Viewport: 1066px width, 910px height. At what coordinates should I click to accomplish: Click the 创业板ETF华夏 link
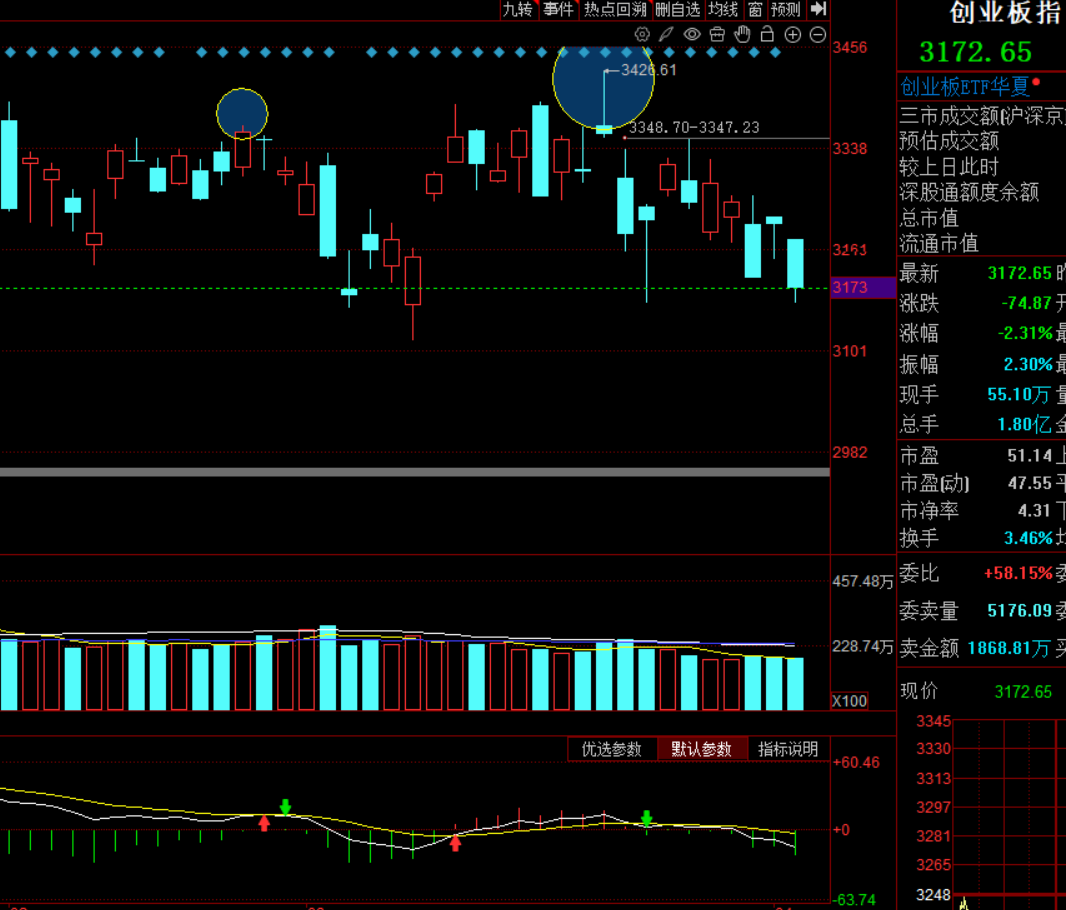click(965, 87)
